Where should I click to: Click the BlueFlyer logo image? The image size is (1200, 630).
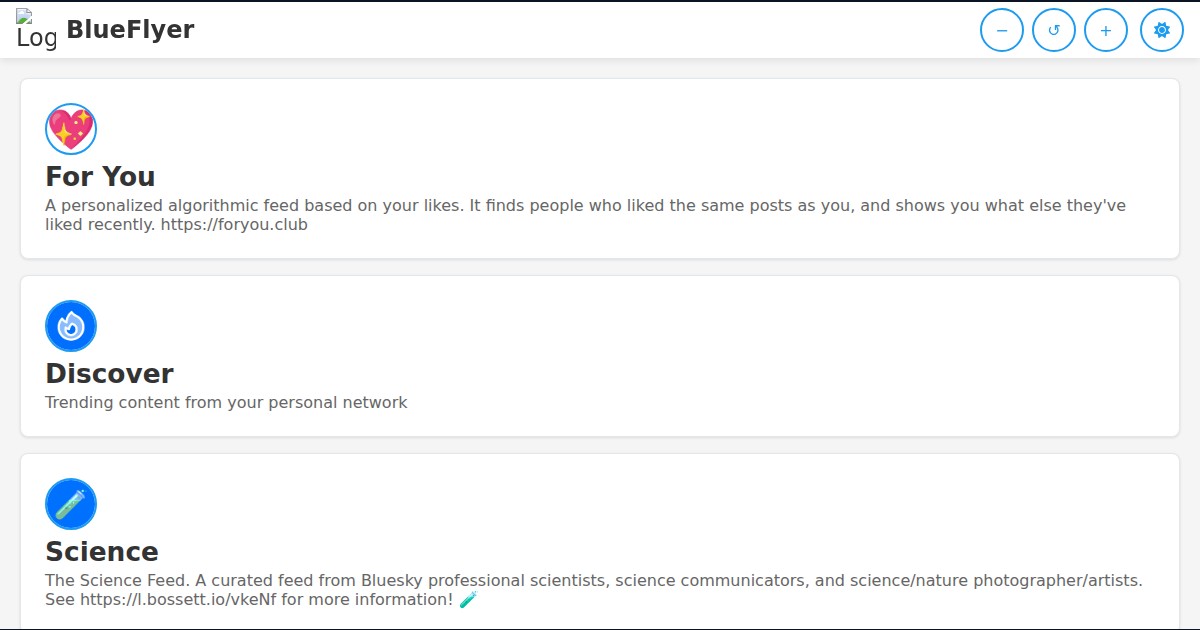[37, 29]
